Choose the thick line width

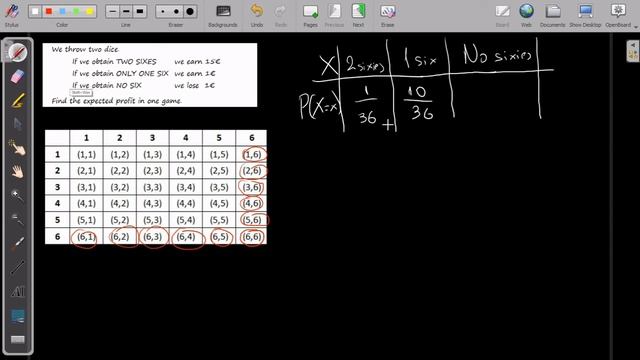tap(140, 11)
